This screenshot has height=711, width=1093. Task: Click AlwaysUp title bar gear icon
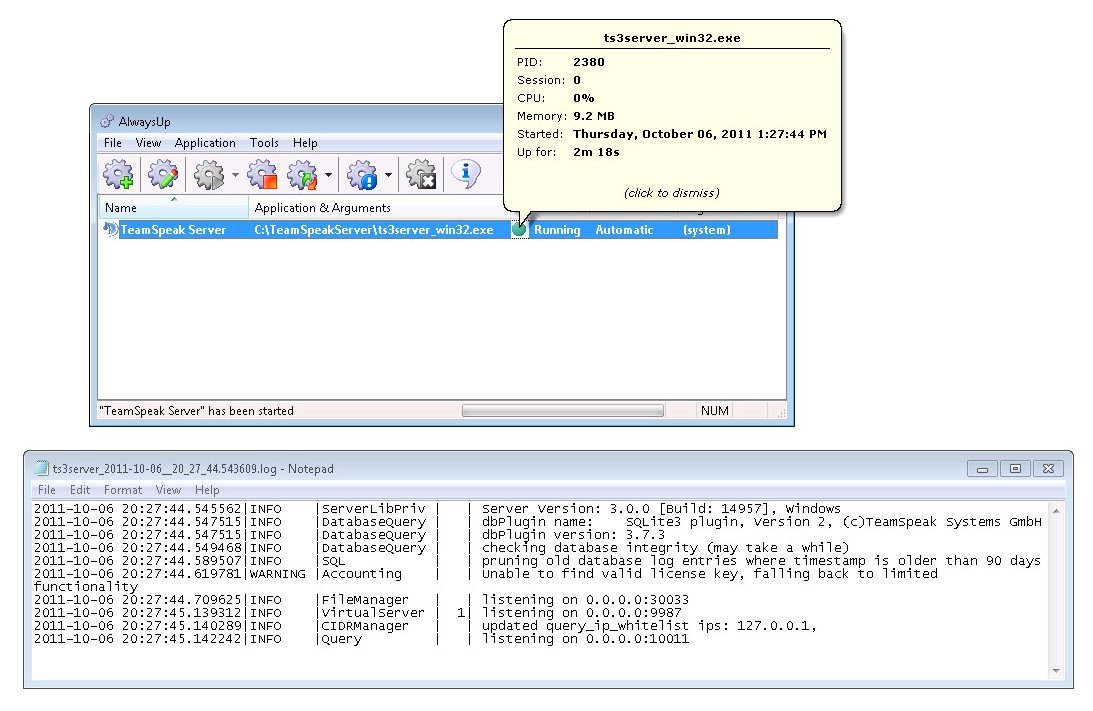click(107, 121)
